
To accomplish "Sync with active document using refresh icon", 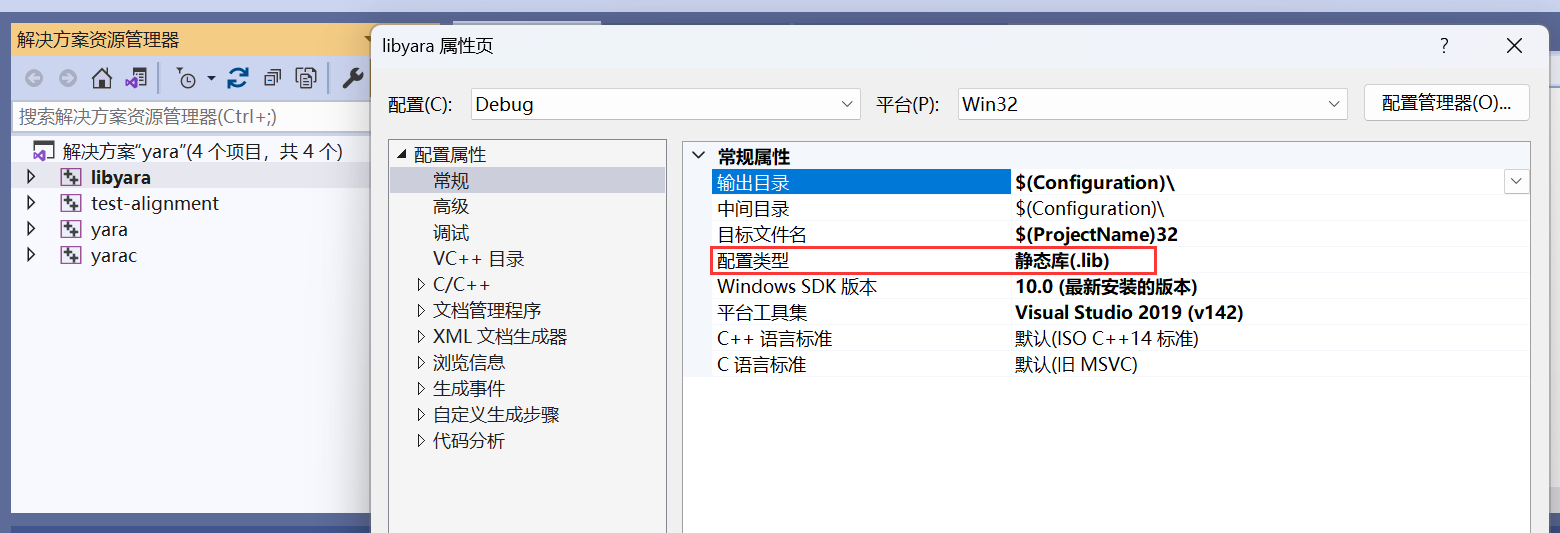I will tap(238, 78).
